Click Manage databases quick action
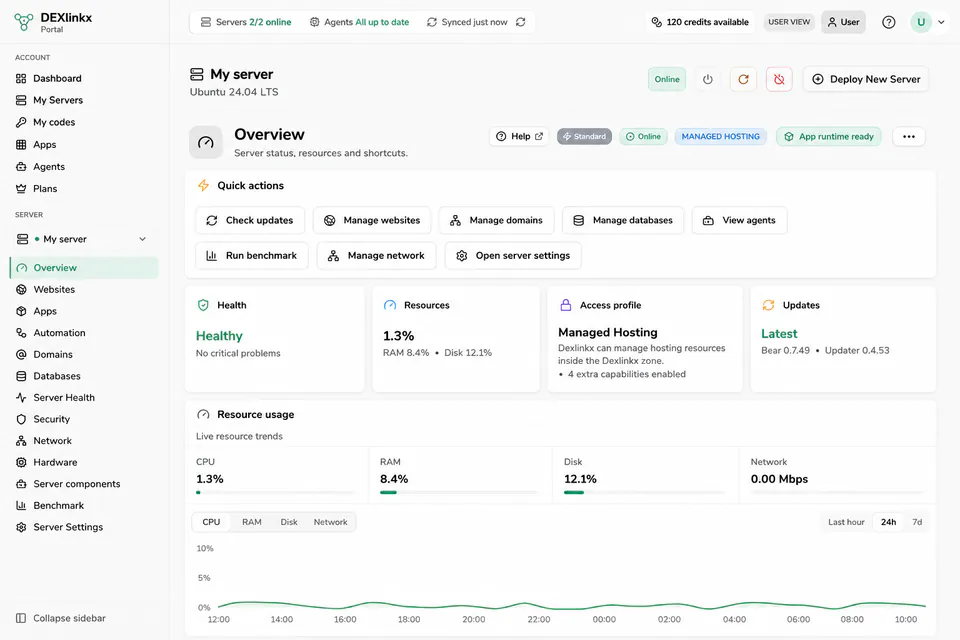Image resolution: width=960 pixels, height=640 pixels. click(x=623, y=220)
